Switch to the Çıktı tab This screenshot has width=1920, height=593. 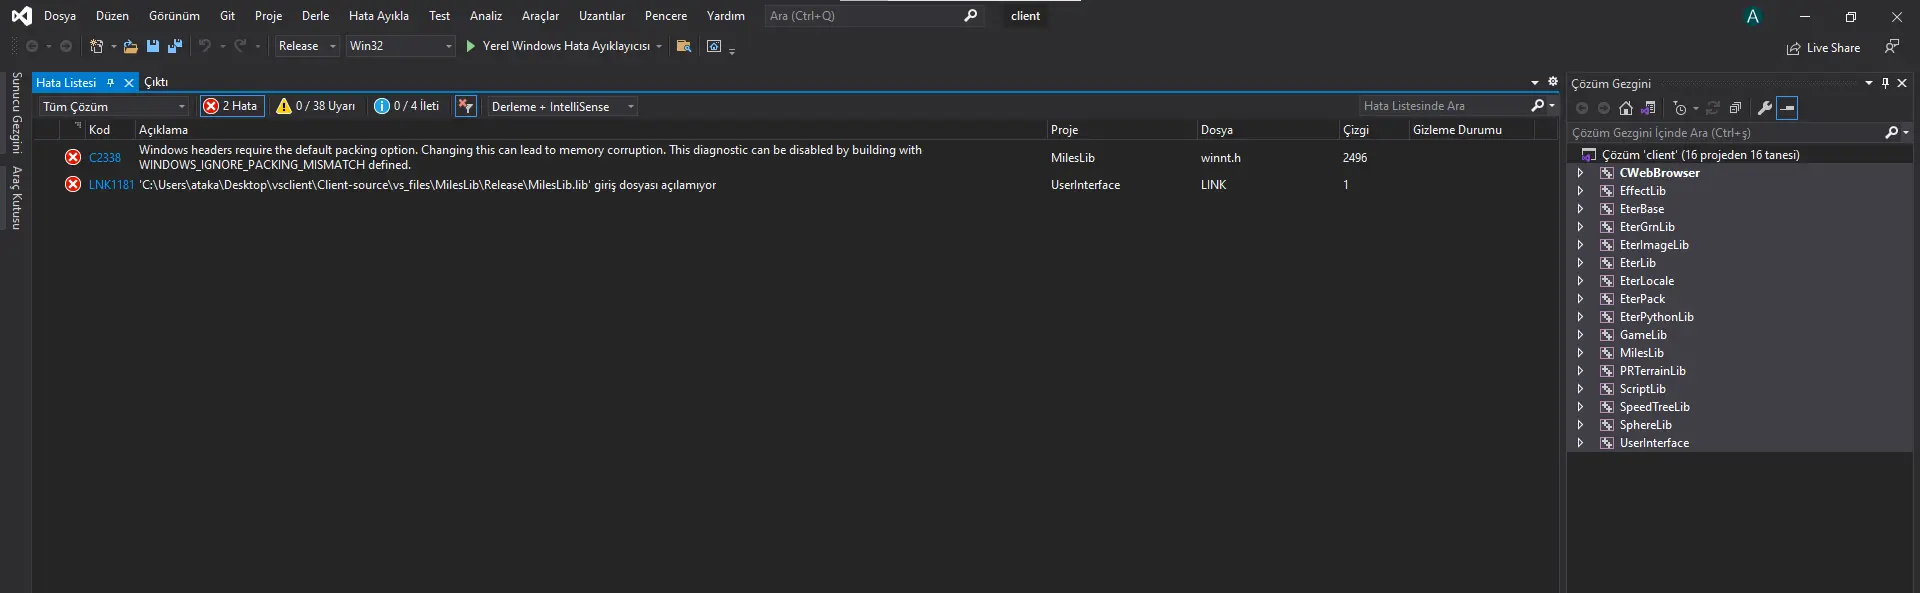pos(156,82)
